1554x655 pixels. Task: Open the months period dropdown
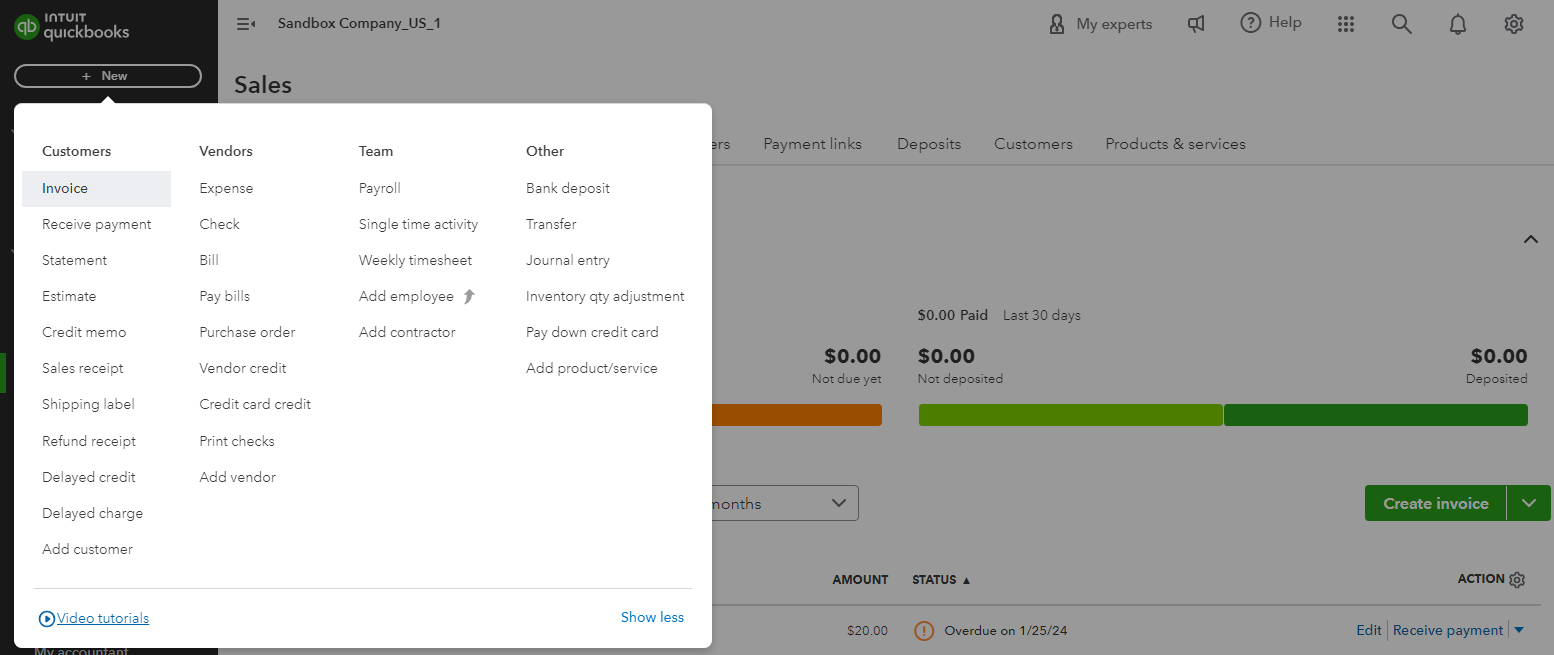pyautogui.click(x=838, y=503)
